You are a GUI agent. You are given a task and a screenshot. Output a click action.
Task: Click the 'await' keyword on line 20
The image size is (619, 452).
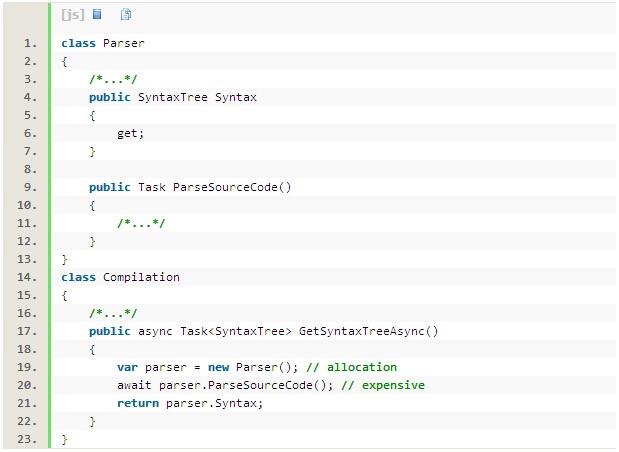tap(134, 385)
